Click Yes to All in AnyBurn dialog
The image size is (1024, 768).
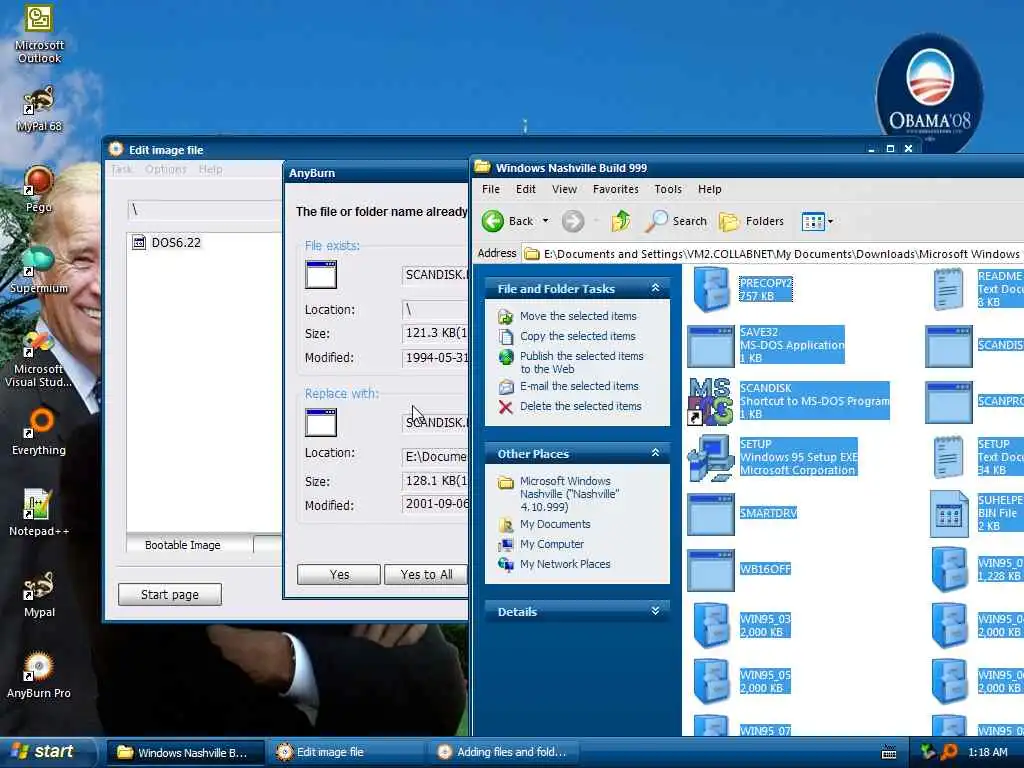tap(426, 575)
